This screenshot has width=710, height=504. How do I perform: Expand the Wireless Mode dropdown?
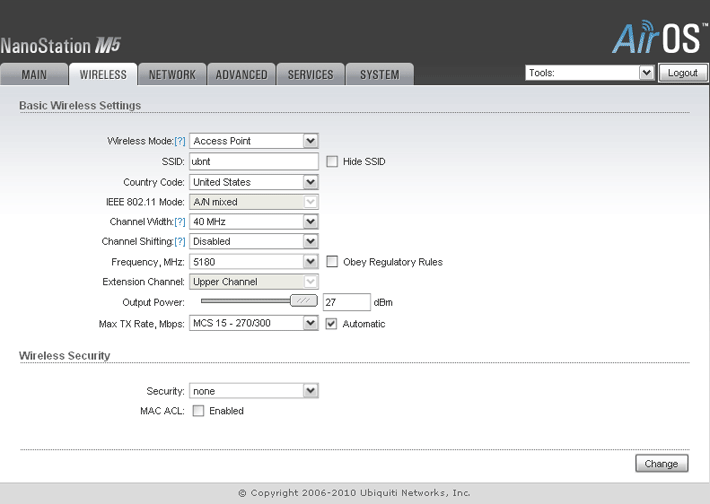pos(254,141)
